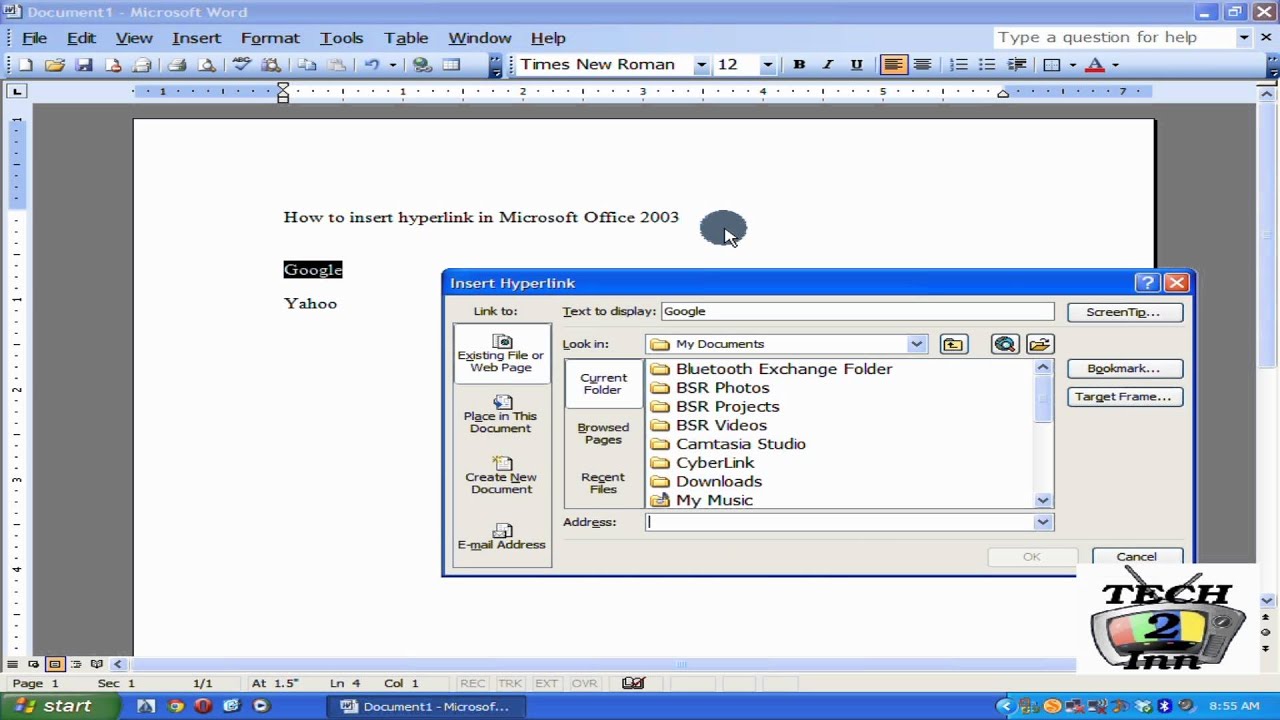Click the ScreenTip button
The width and height of the screenshot is (1280, 720).
(x=1124, y=312)
